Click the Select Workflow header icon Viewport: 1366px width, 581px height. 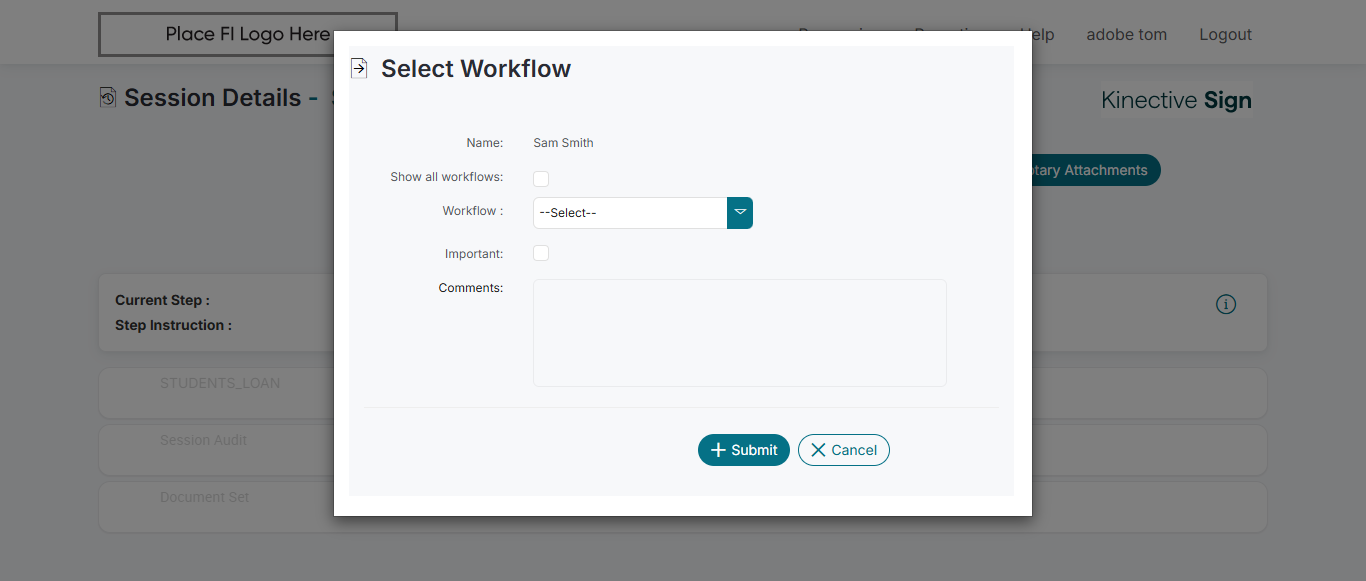[359, 68]
